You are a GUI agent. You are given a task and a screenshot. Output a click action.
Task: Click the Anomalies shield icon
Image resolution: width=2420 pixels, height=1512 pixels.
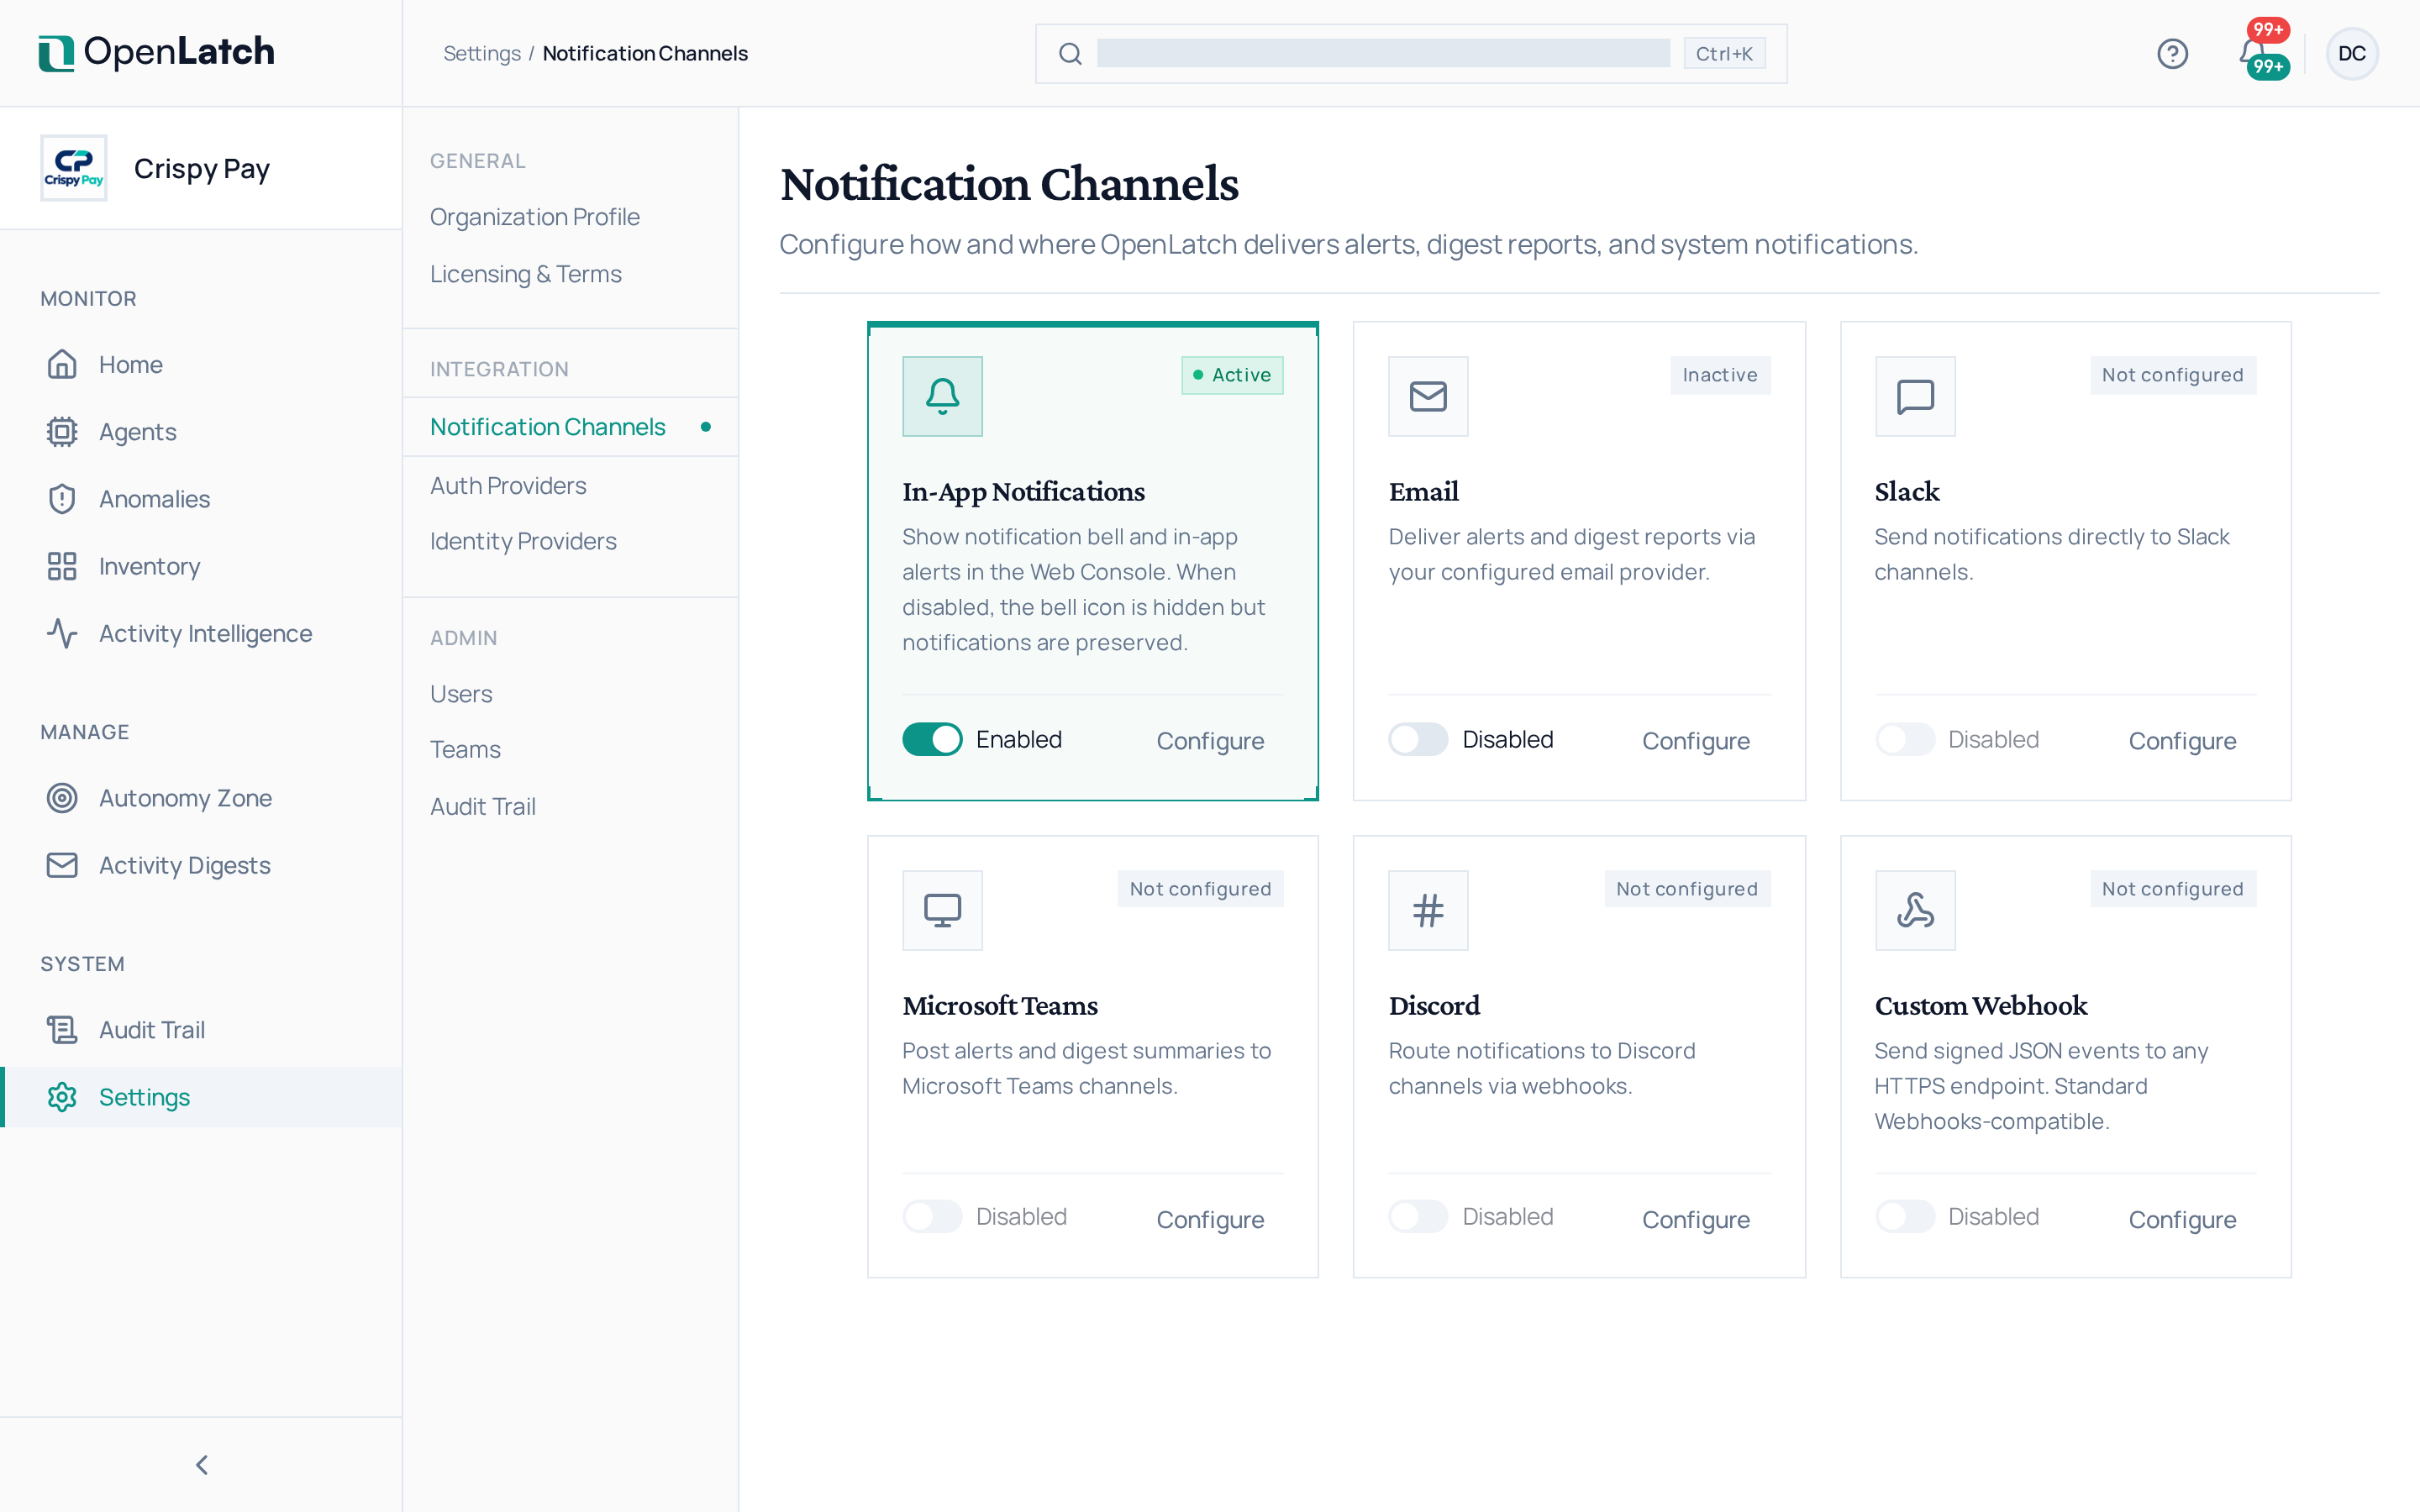click(62, 499)
